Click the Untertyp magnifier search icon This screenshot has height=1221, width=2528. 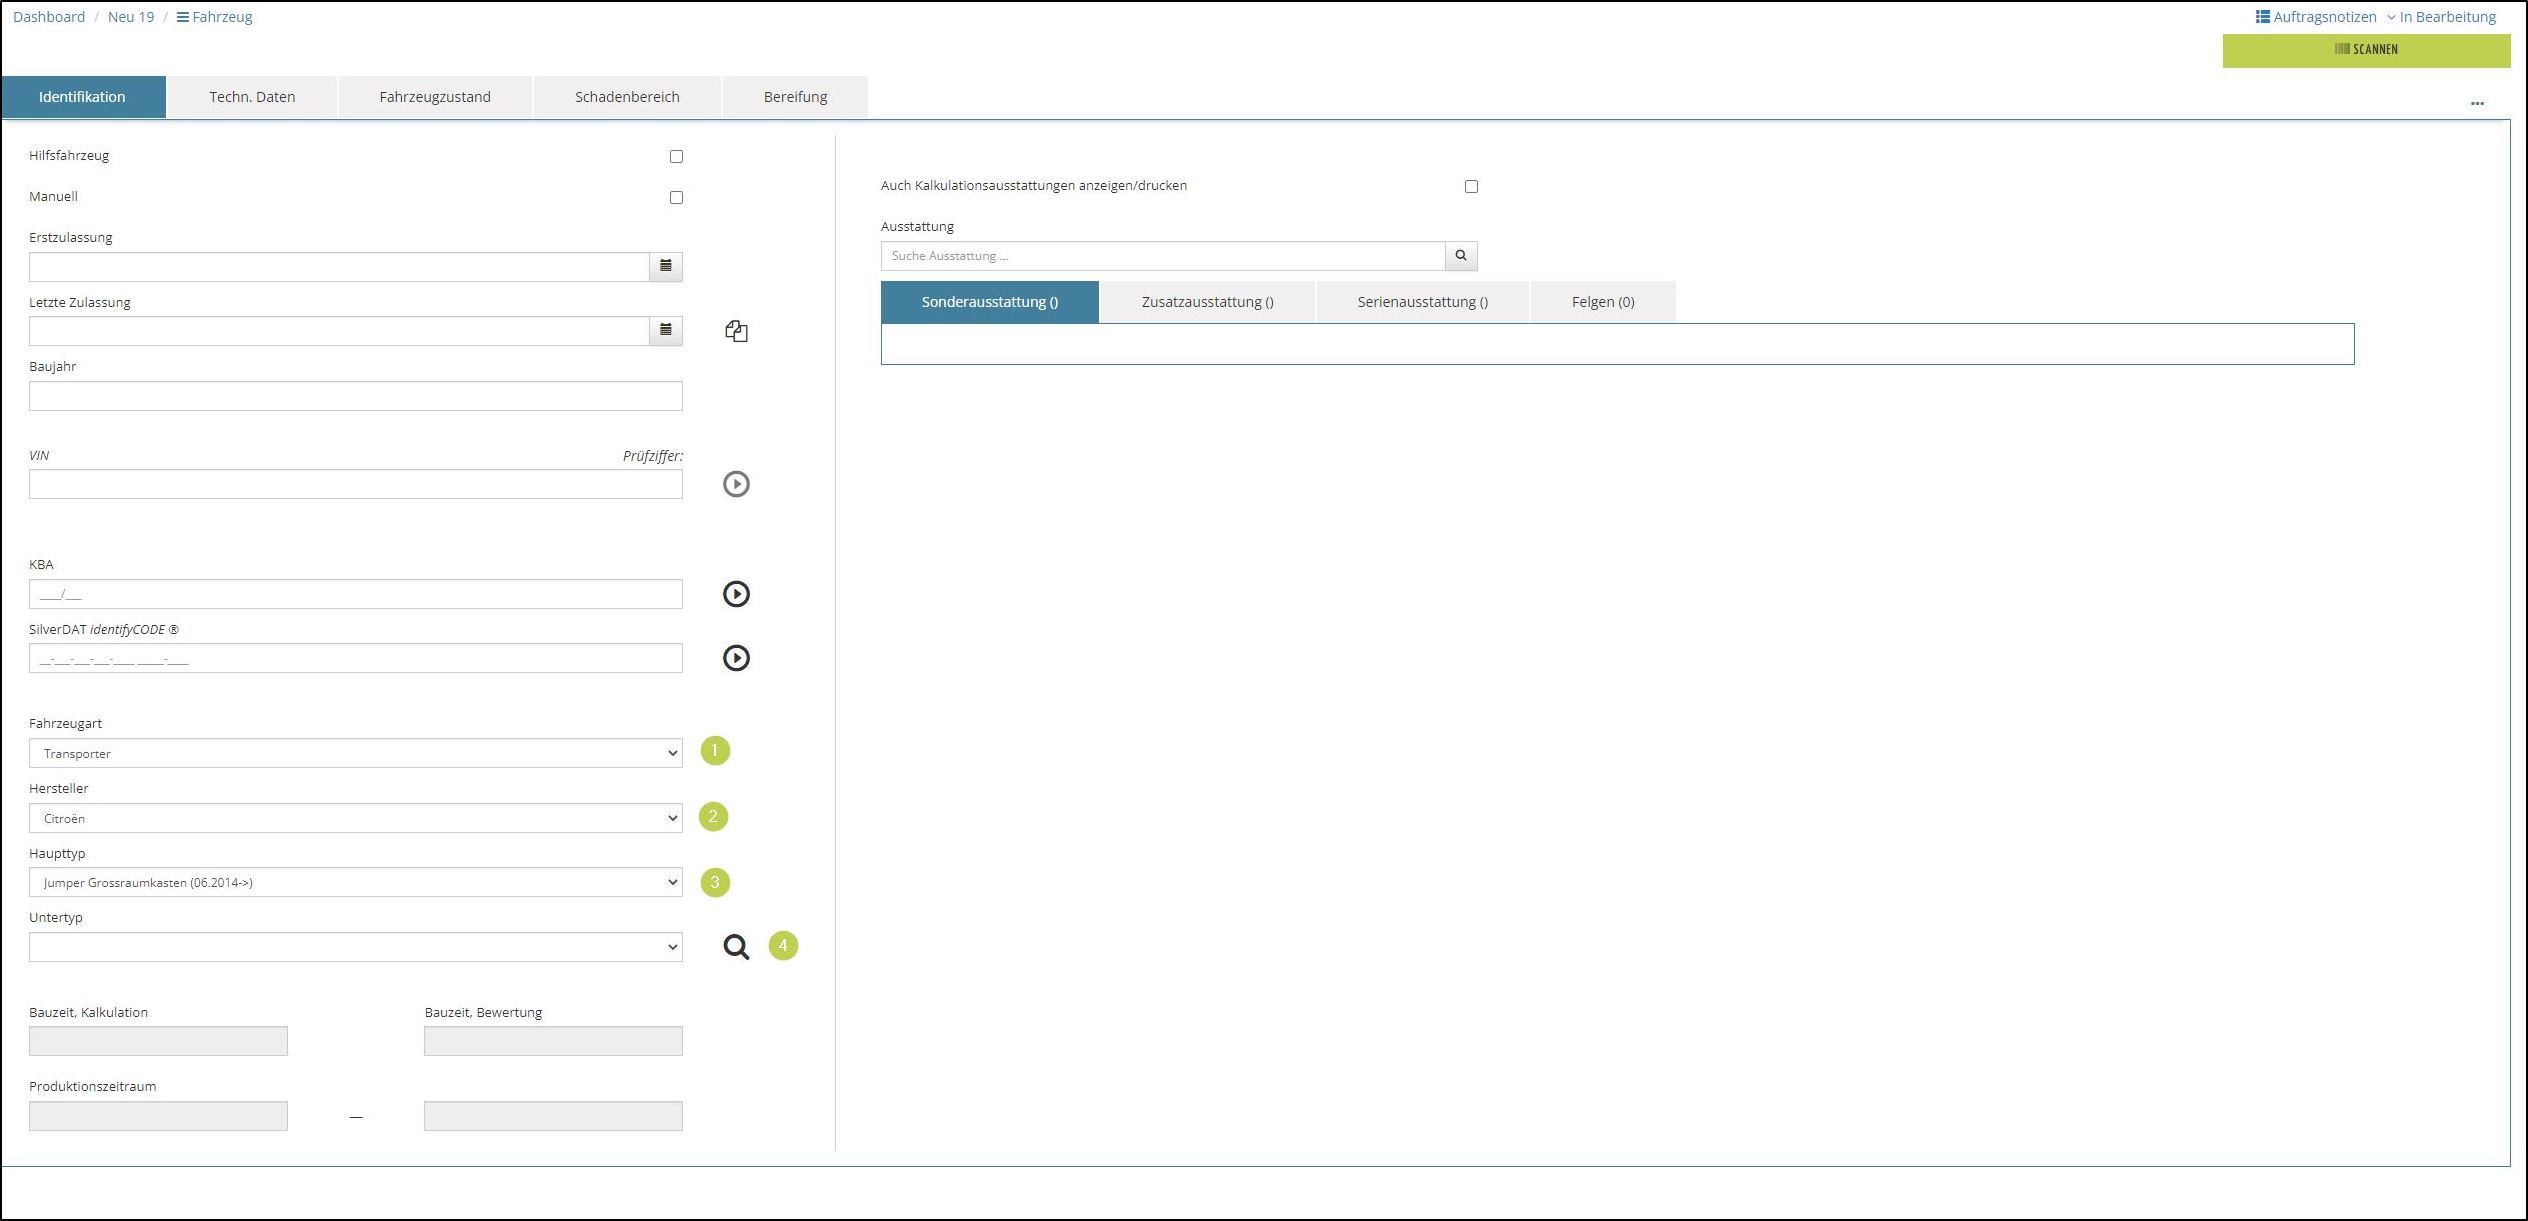point(736,947)
